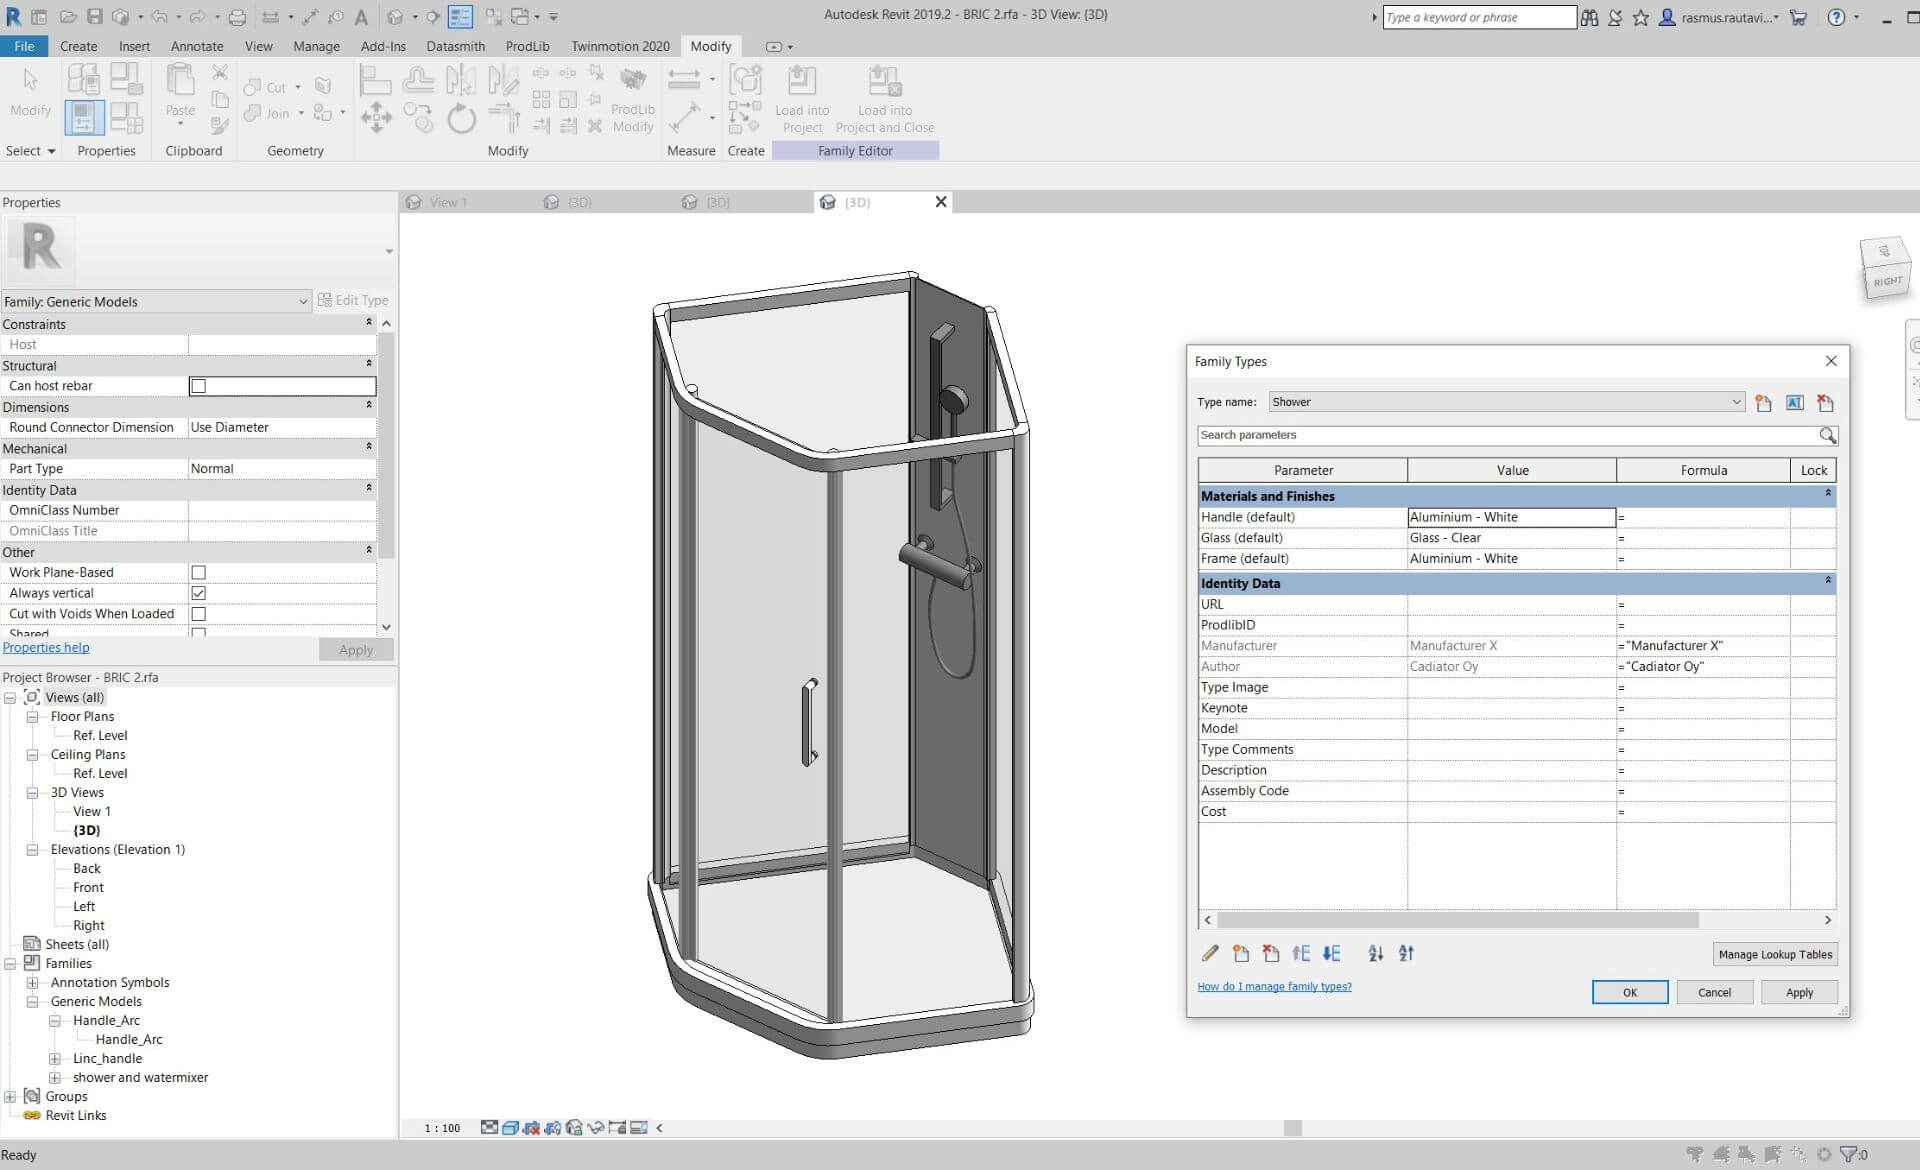Click the Family Types horizontal scrollbar

pyautogui.click(x=1457, y=920)
